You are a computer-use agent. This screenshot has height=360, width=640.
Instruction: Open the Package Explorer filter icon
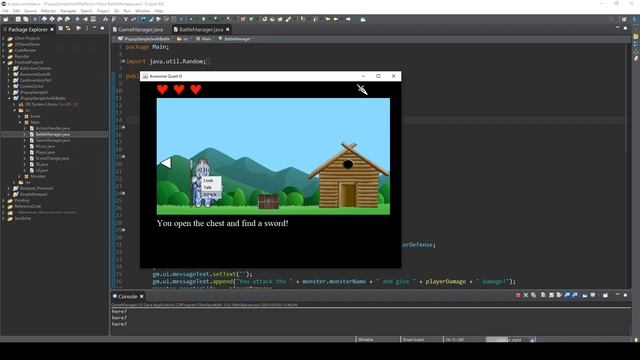coord(78,28)
